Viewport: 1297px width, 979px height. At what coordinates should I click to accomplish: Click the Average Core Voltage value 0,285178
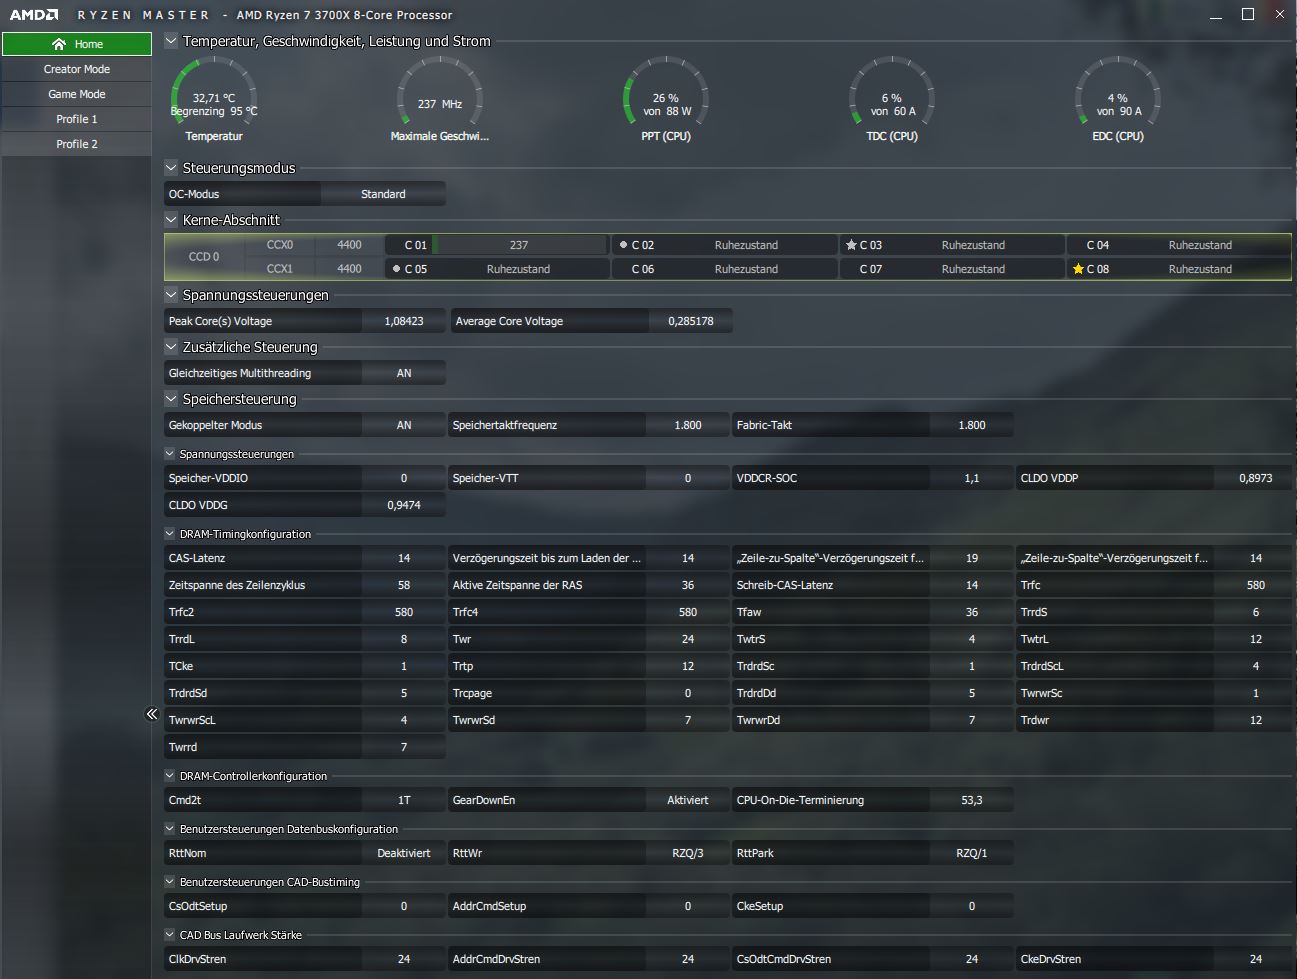[691, 321]
